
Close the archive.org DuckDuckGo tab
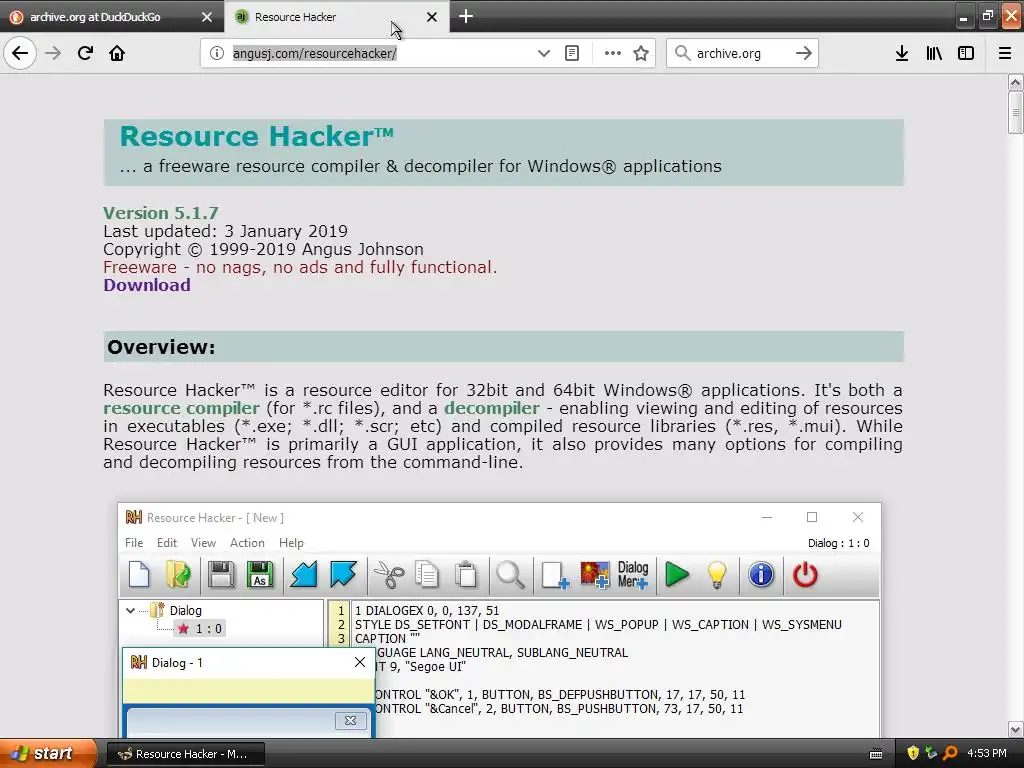[207, 17]
